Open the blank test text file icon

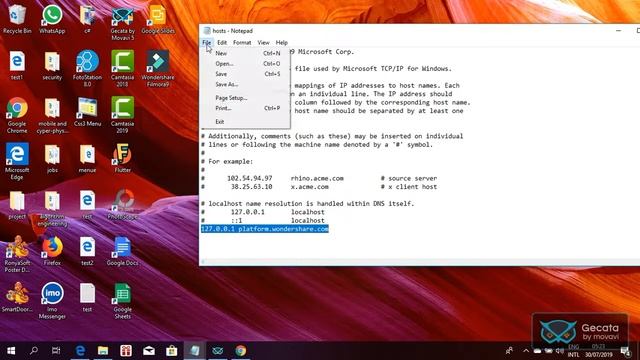[87, 298]
